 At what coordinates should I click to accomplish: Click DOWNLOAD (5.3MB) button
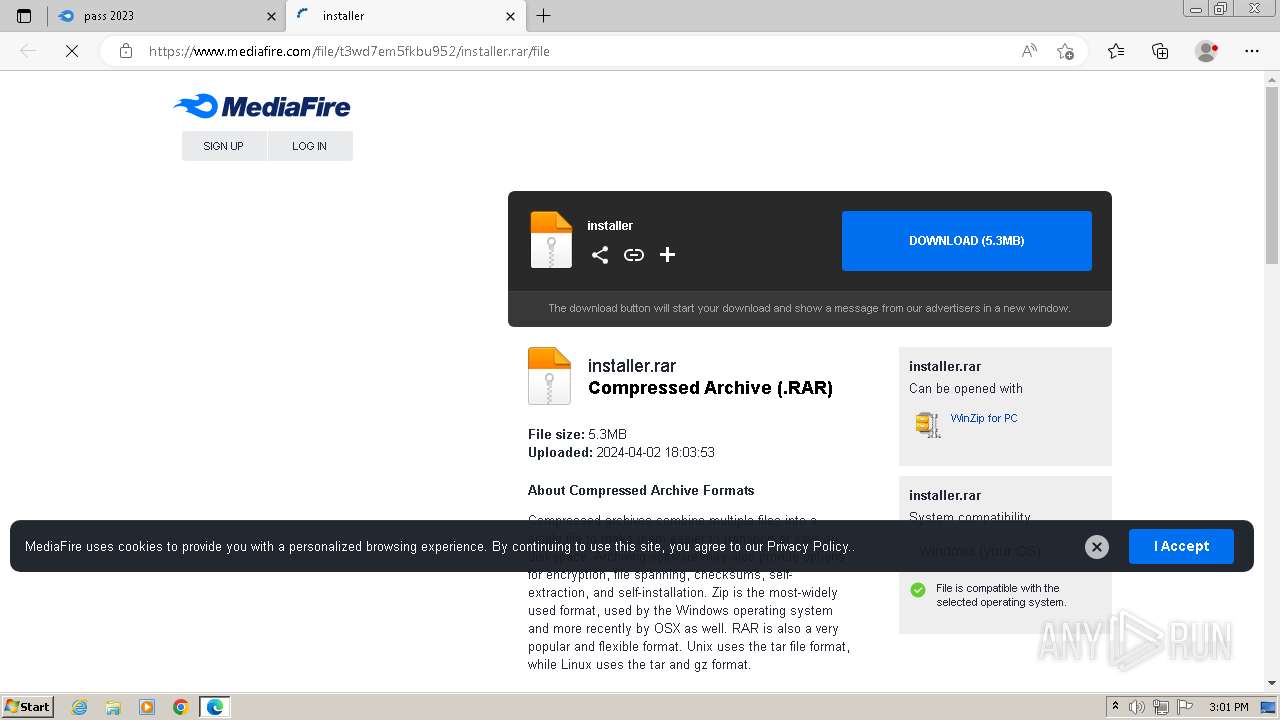pyautogui.click(x=967, y=241)
